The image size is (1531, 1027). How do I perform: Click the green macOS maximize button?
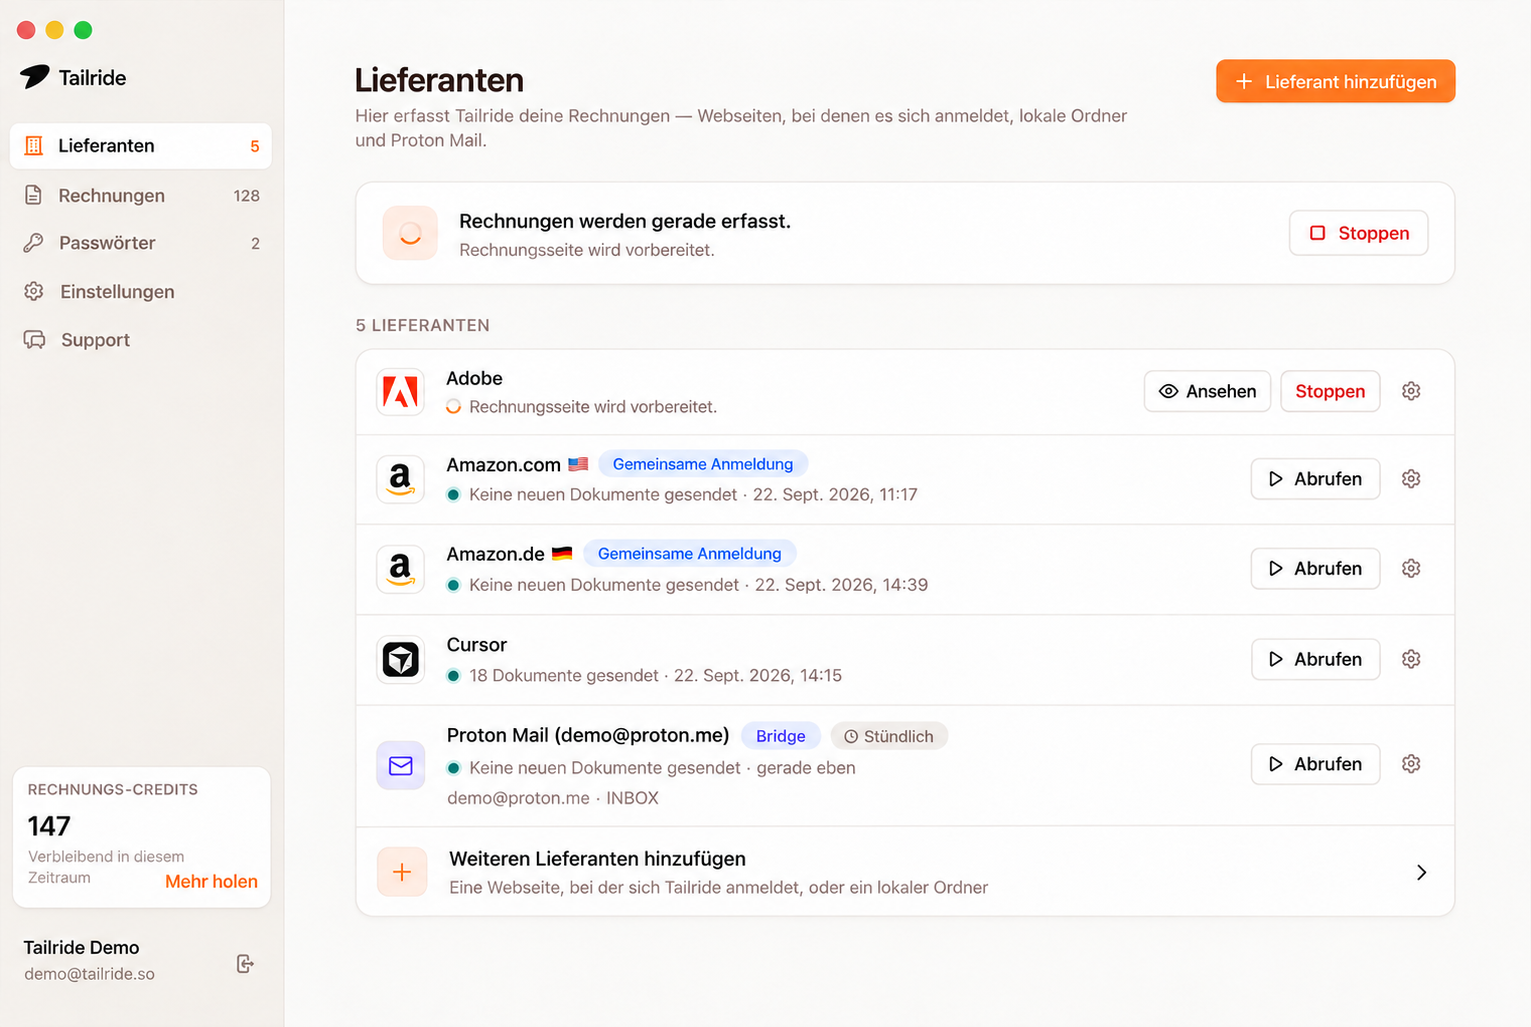tap(83, 30)
